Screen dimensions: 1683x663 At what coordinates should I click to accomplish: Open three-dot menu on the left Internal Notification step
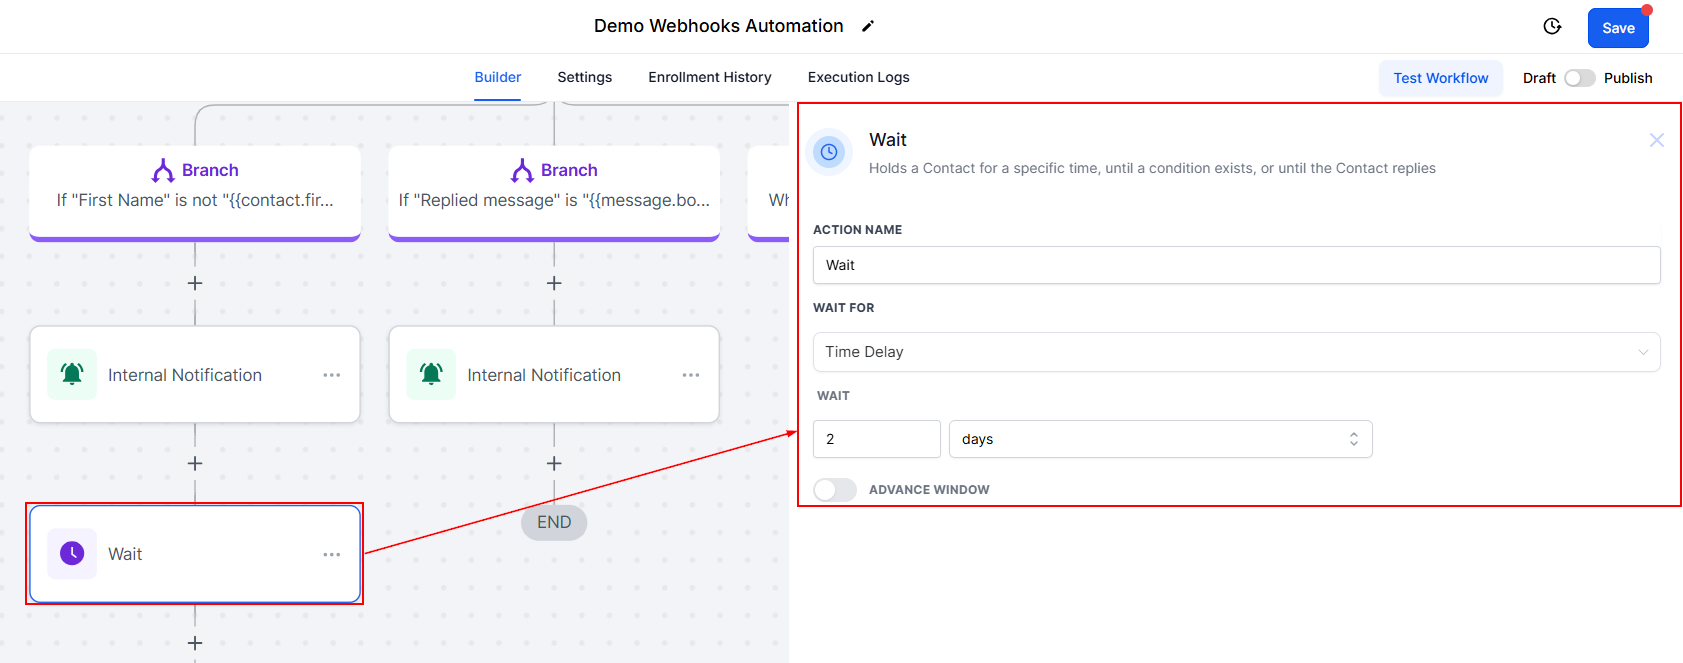pyautogui.click(x=332, y=375)
